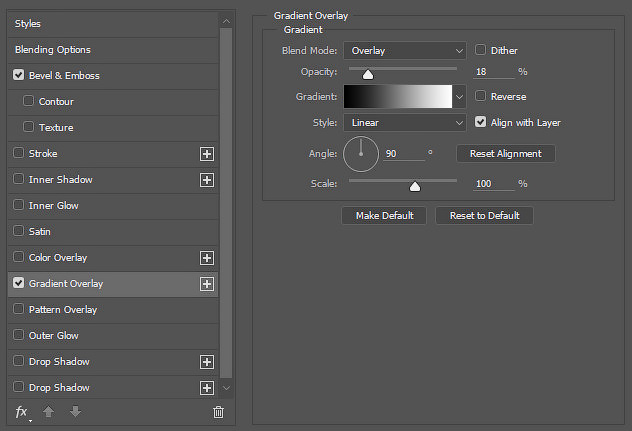Enable the Pattern Overlay checkbox
Image resolution: width=632 pixels, height=431 pixels.
click(x=19, y=309)
